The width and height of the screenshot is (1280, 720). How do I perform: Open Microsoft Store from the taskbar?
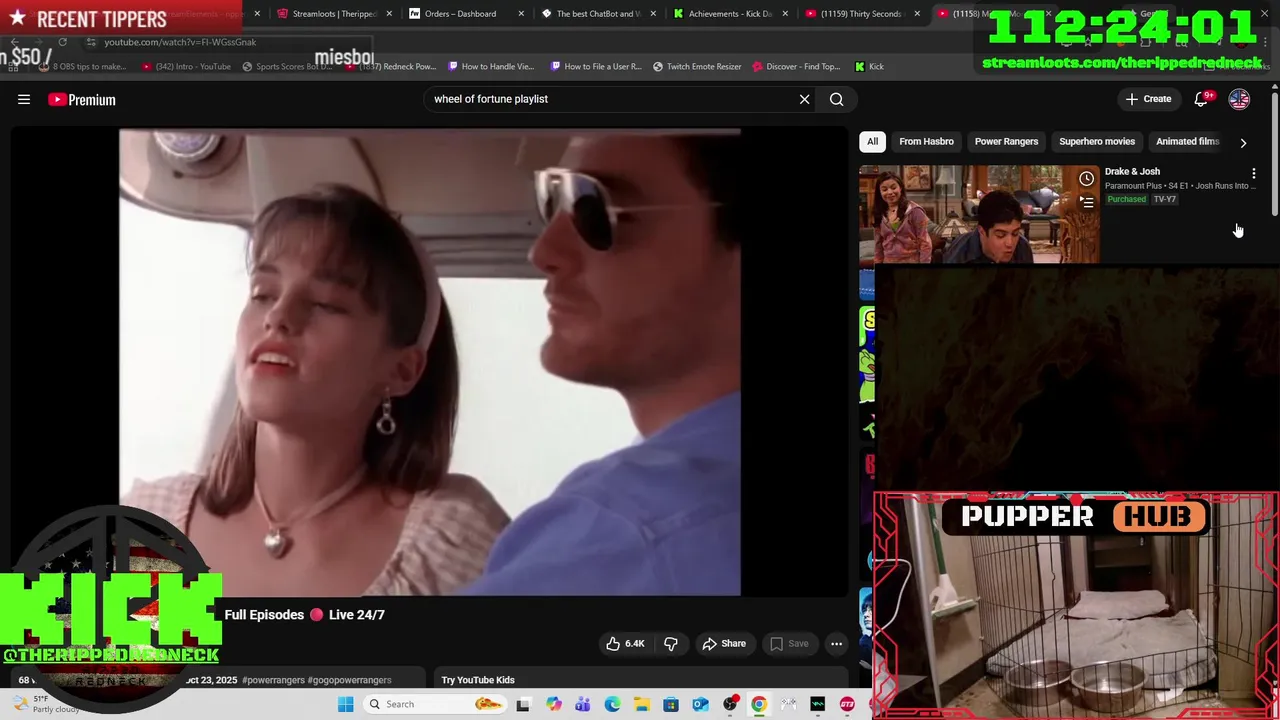point(671,704)
